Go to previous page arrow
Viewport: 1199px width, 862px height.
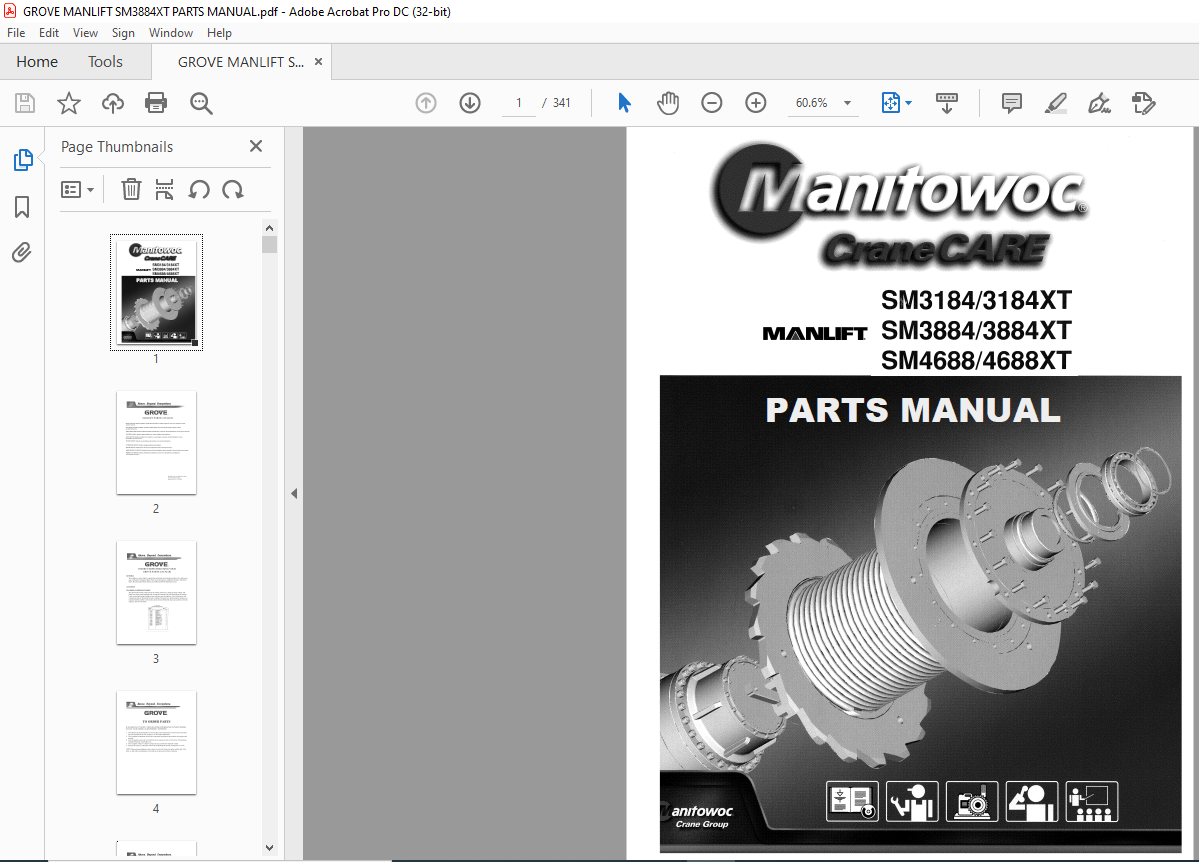(x=426, y=102)
